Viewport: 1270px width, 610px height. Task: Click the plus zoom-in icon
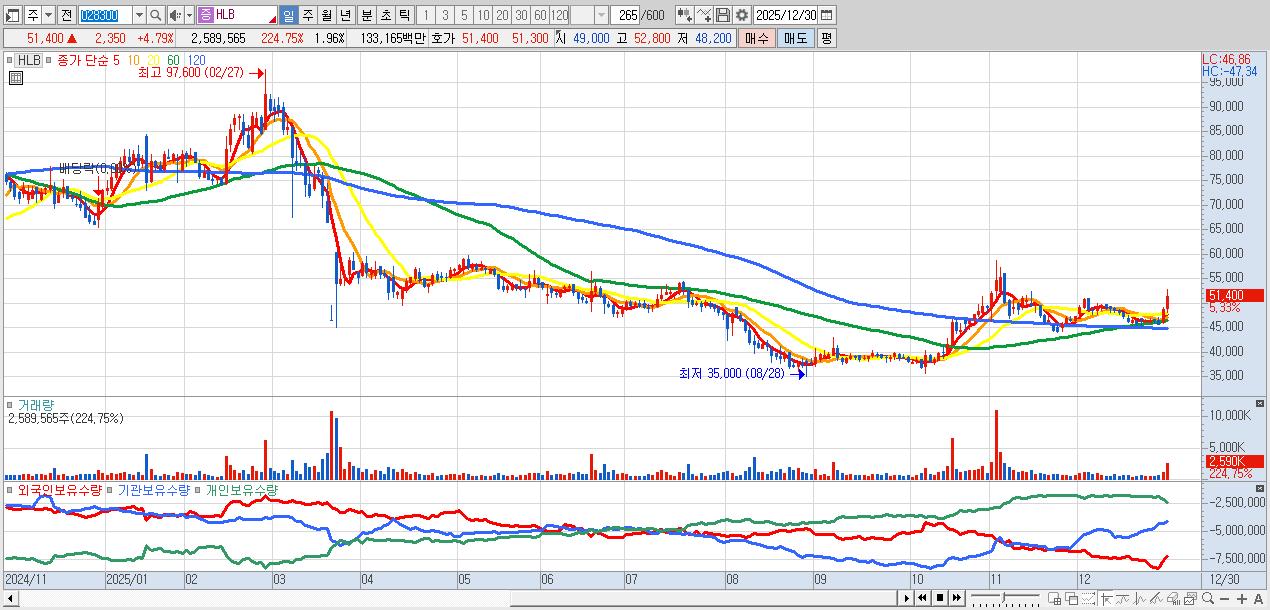(1242, 598)
